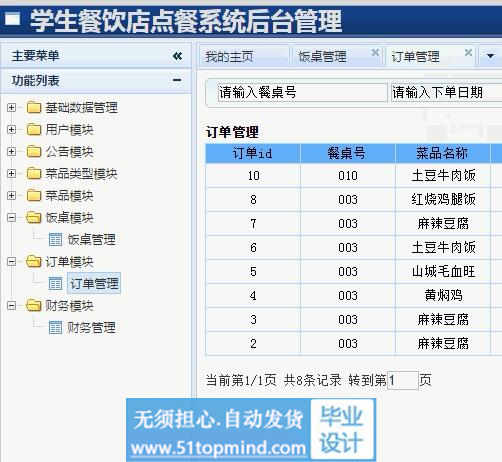Expand the 菜品类型模块 tree node
This screenshot has height=462, width=502.
point(11,173)
